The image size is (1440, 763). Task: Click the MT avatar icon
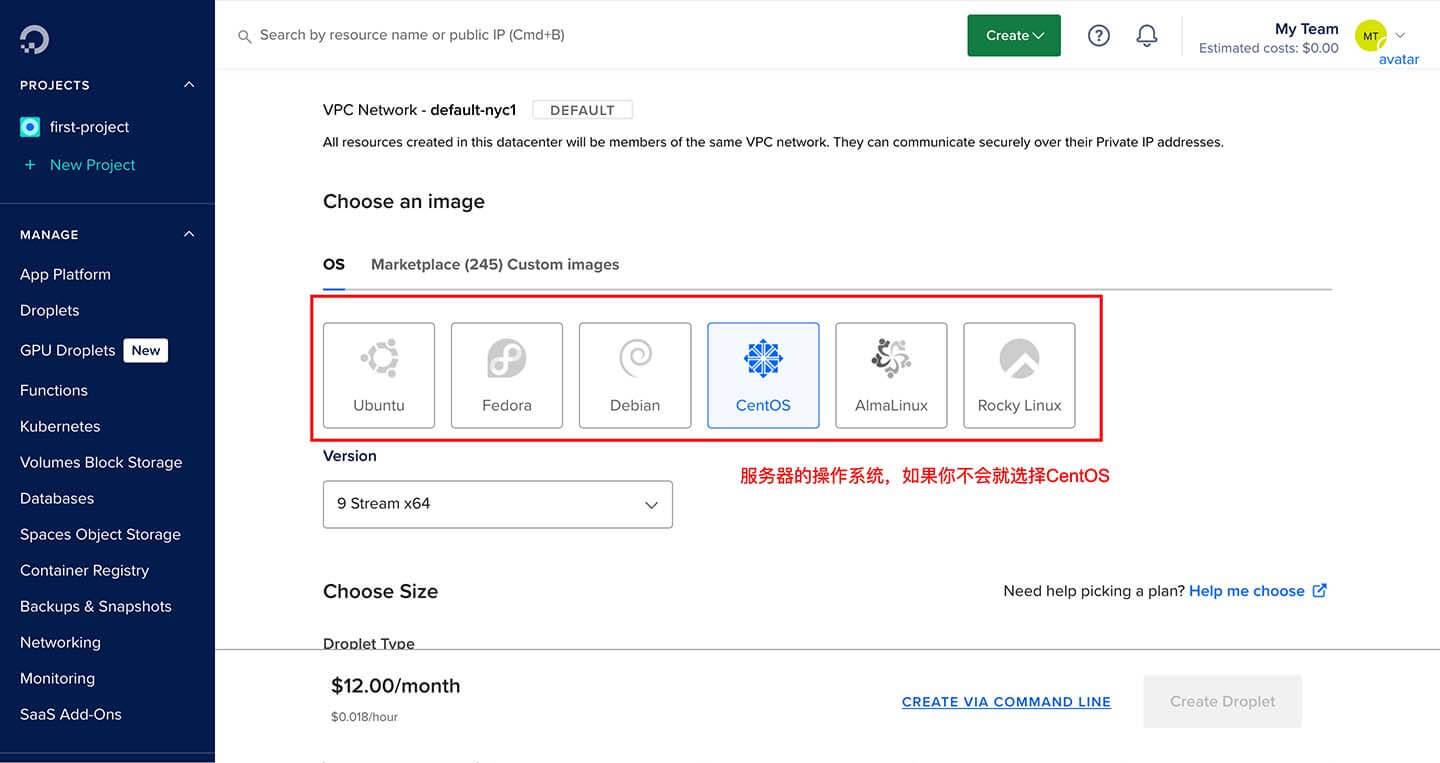point(1370,36)
